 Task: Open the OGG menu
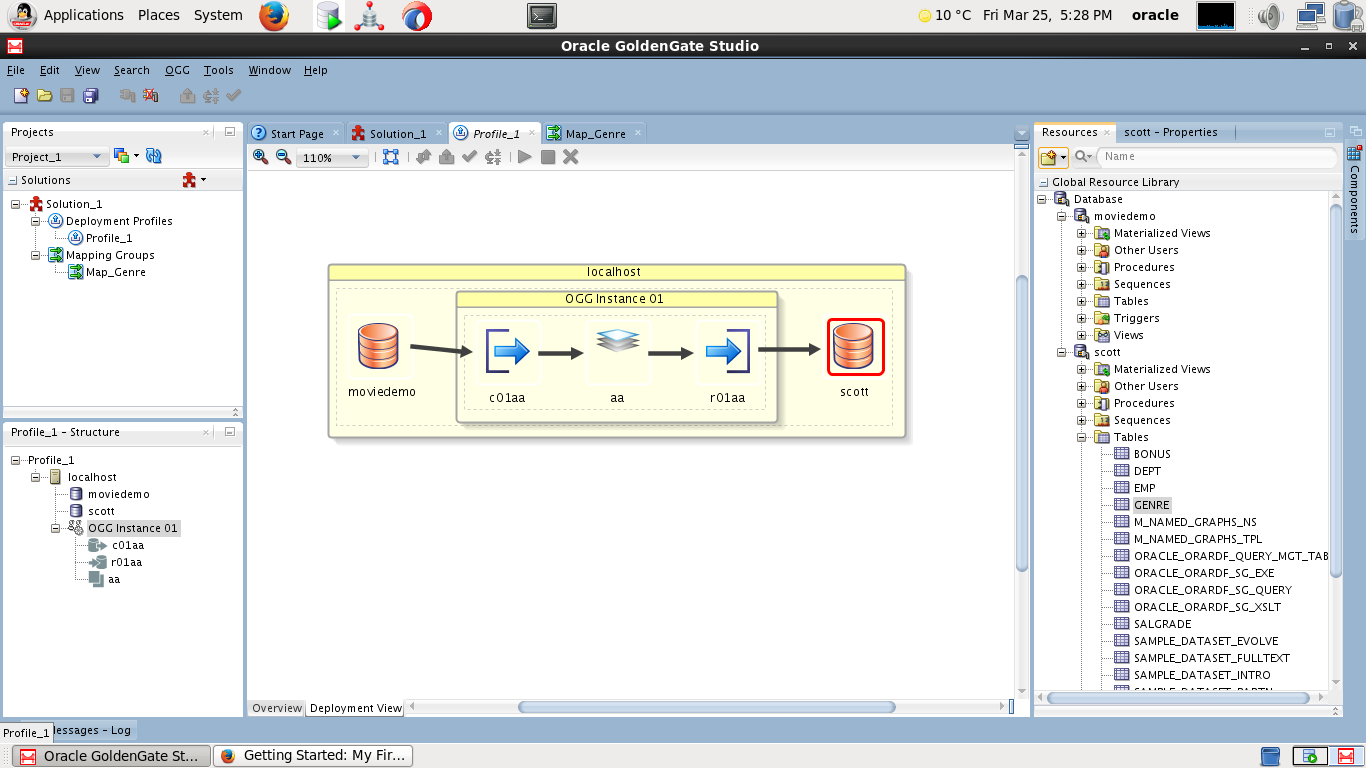[177, 70]
